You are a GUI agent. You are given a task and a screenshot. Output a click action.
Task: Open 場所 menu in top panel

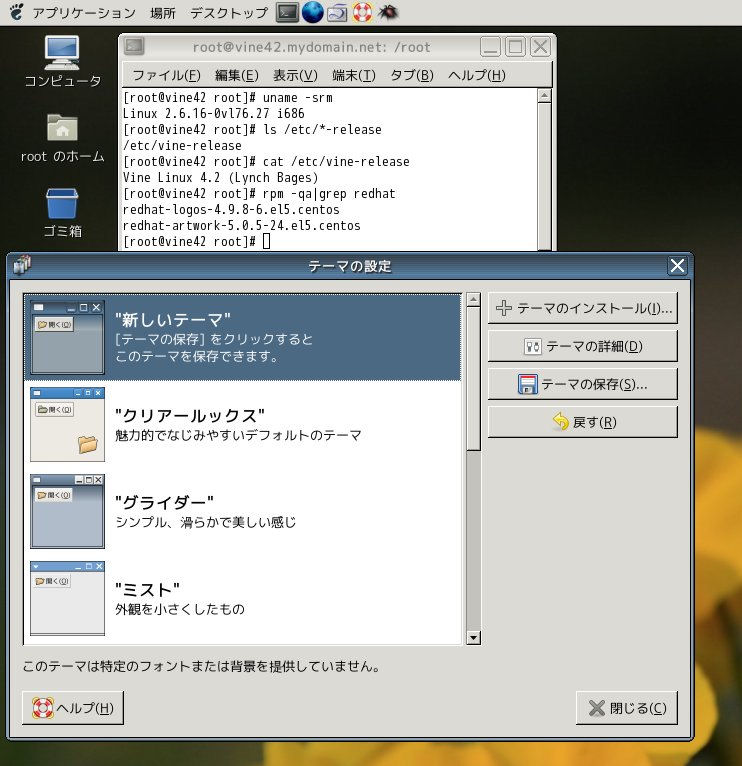coord(163,13)
